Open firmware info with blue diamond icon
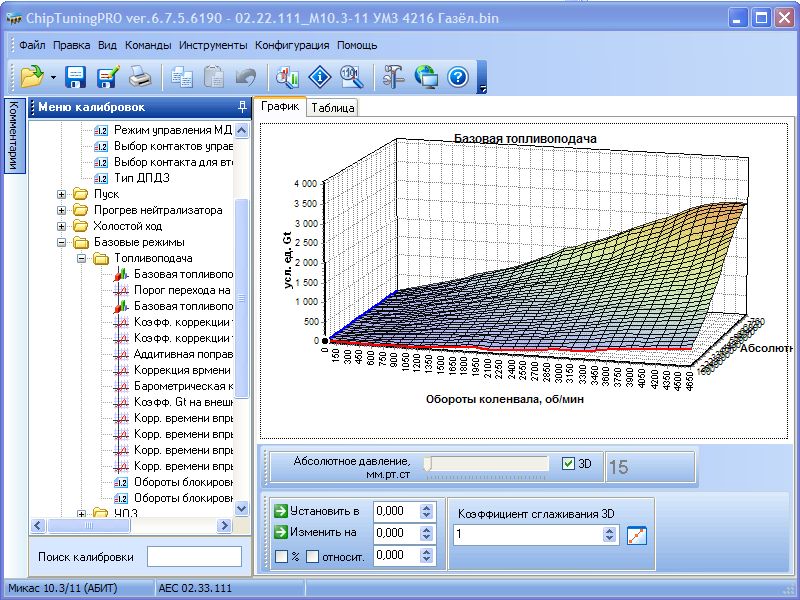The image size is (800, 600). click(x=320, y=76)
